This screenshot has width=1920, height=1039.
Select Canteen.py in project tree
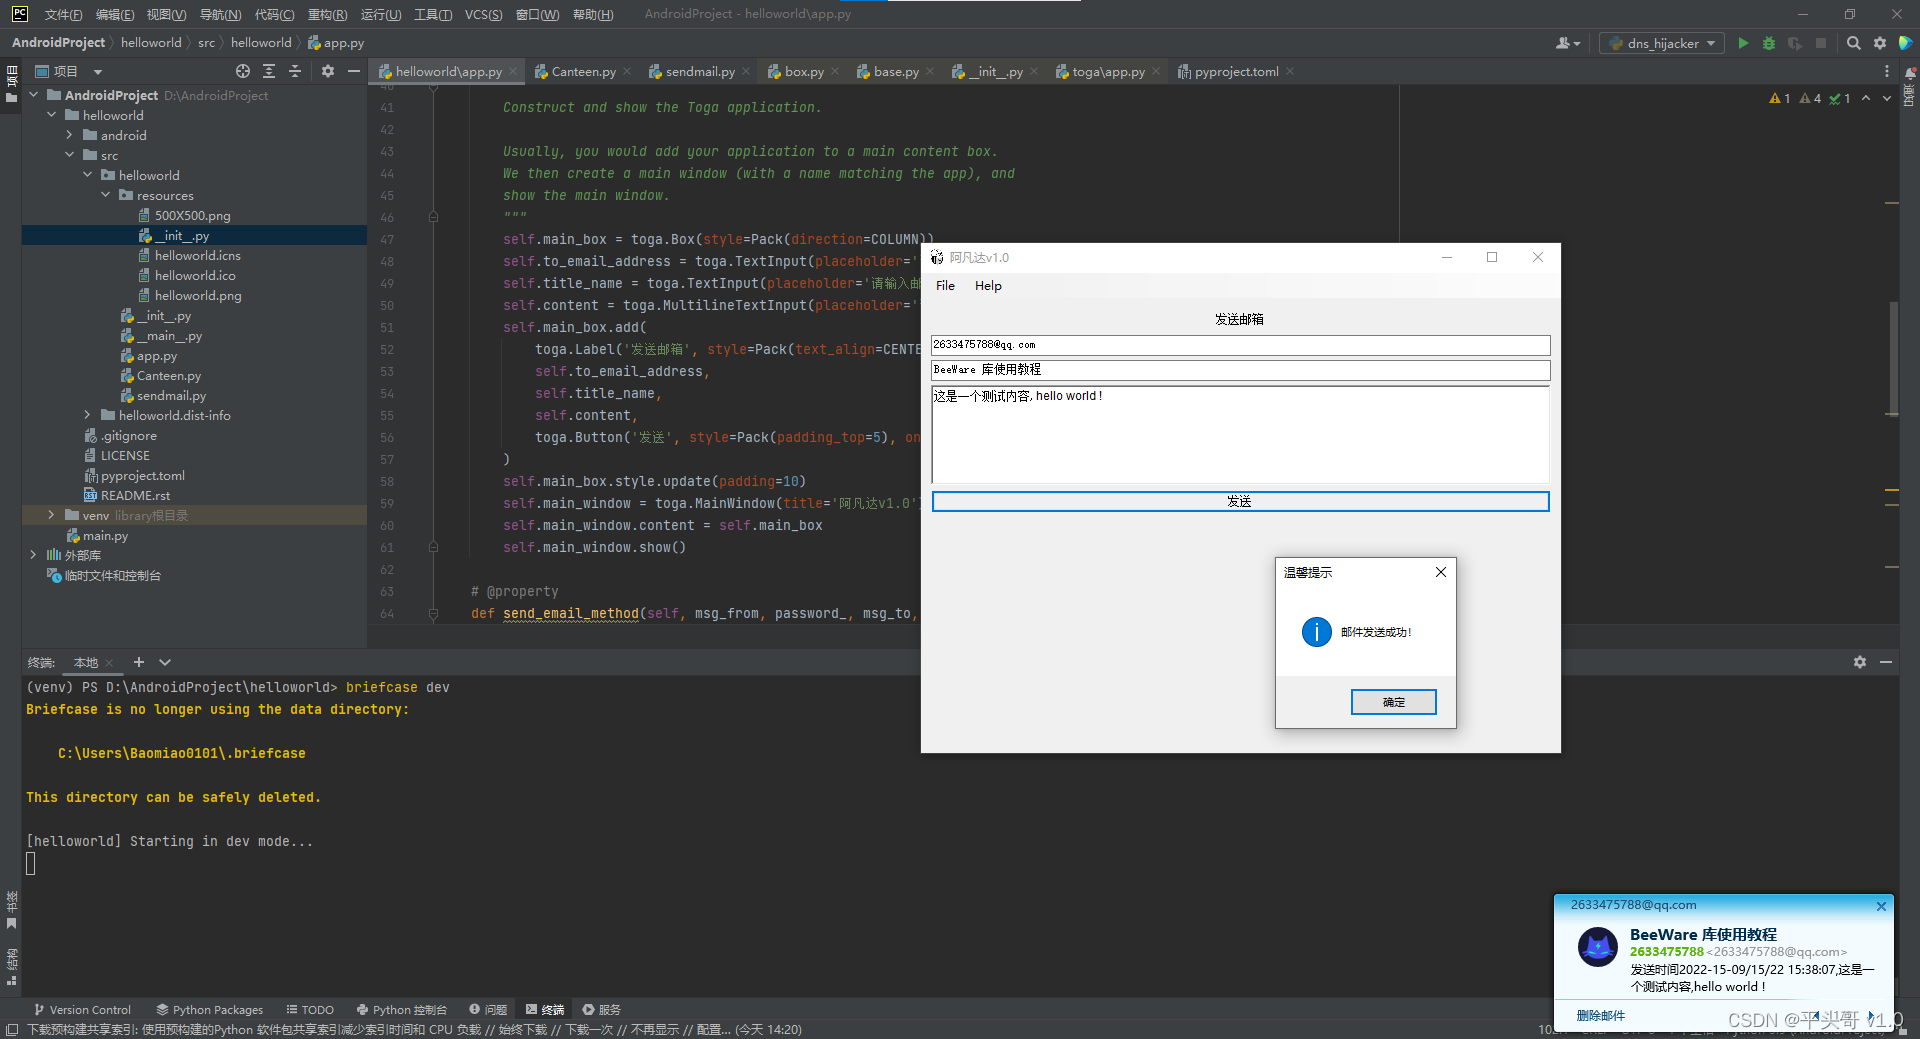(x=168, y=376)
